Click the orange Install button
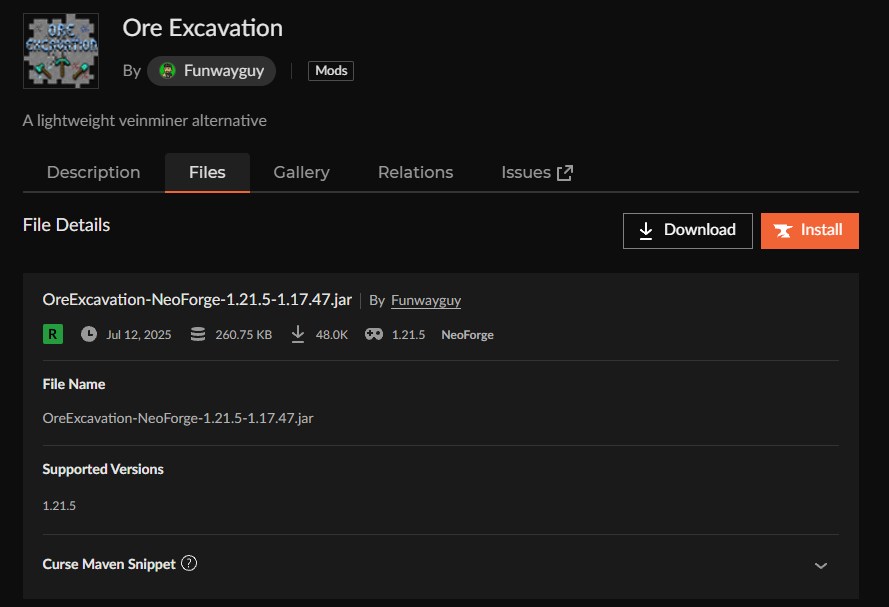The height and width of the screenshot is (607, 889). (810, 230)
